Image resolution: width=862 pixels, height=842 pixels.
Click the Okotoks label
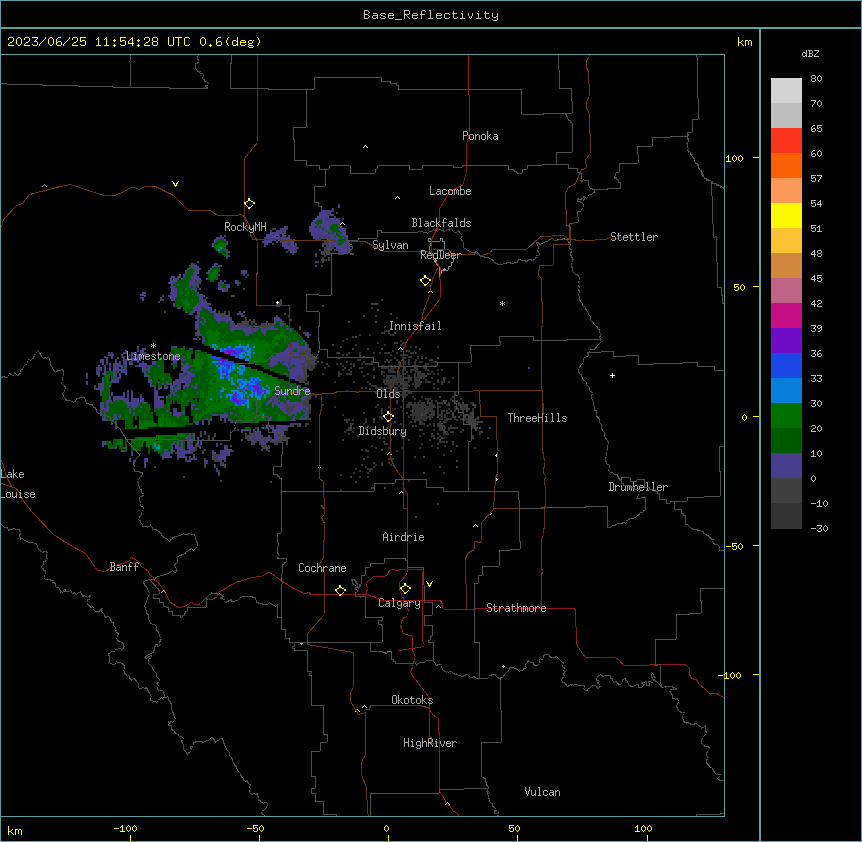point(412,700)
